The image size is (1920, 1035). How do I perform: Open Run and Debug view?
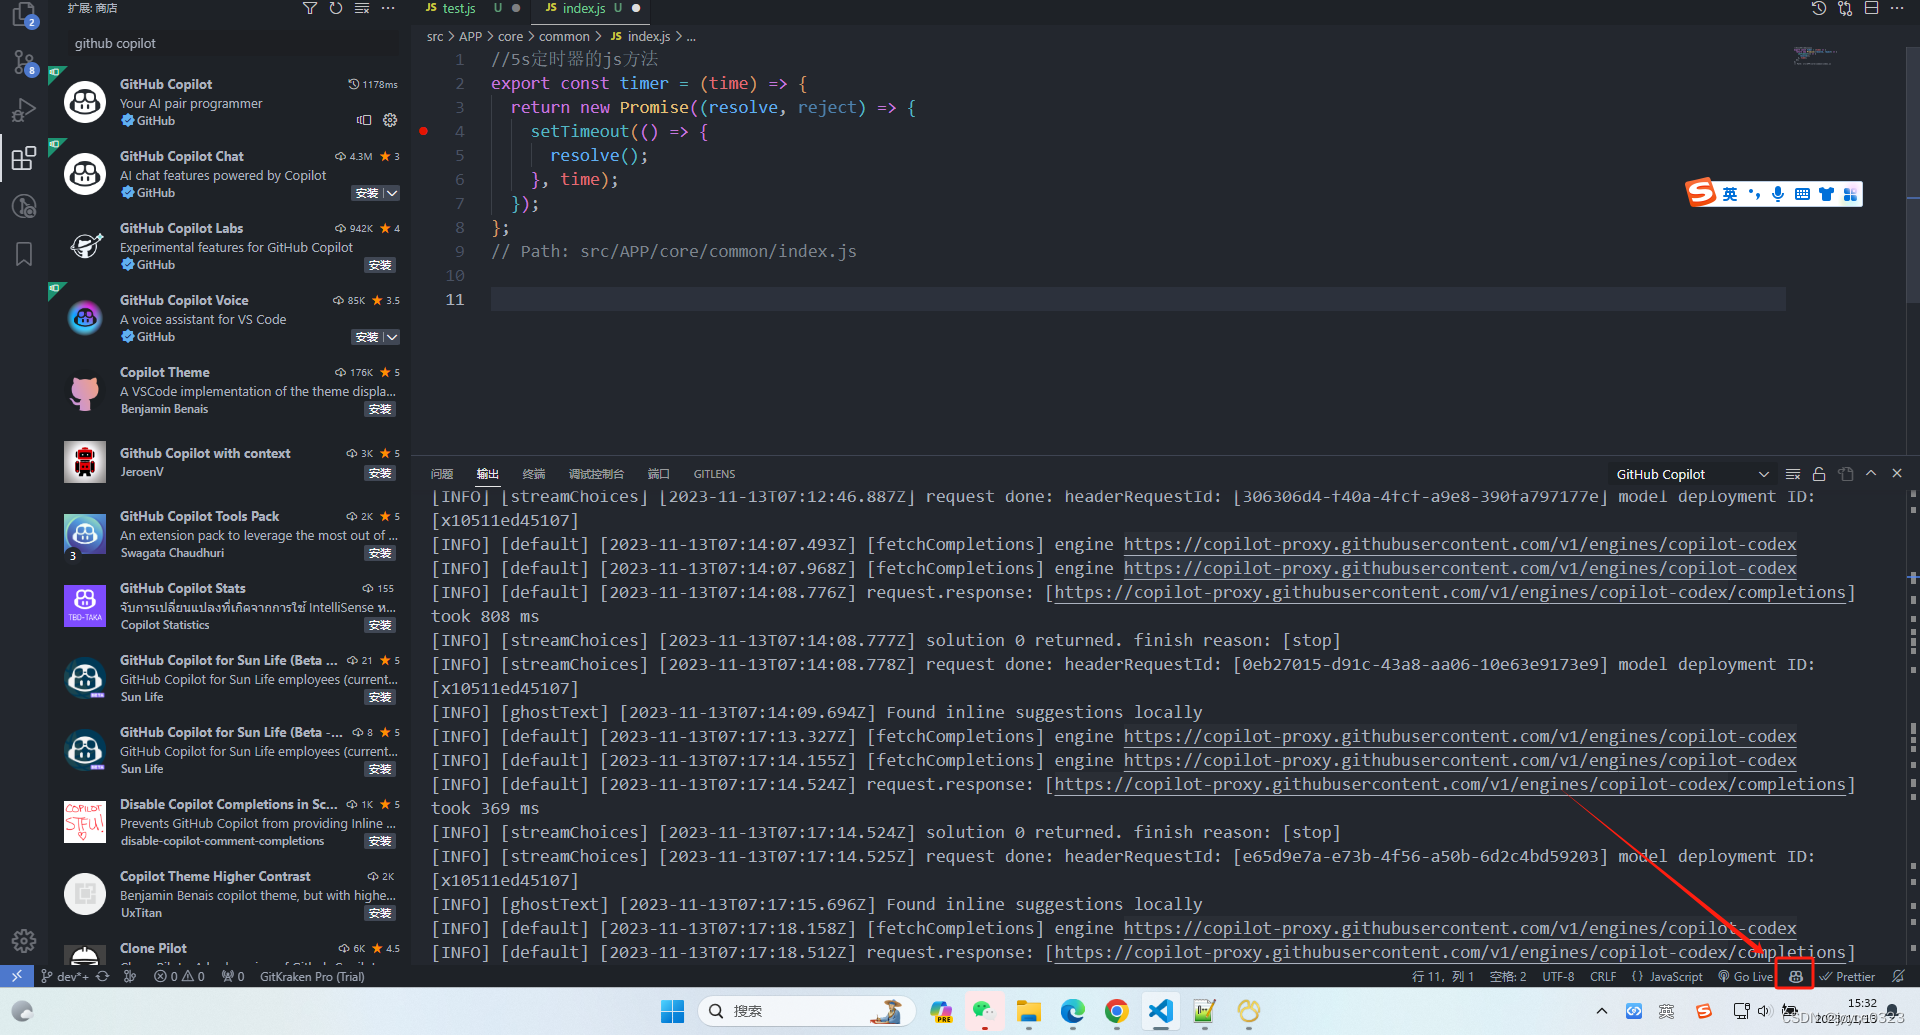tap(24, 110)
